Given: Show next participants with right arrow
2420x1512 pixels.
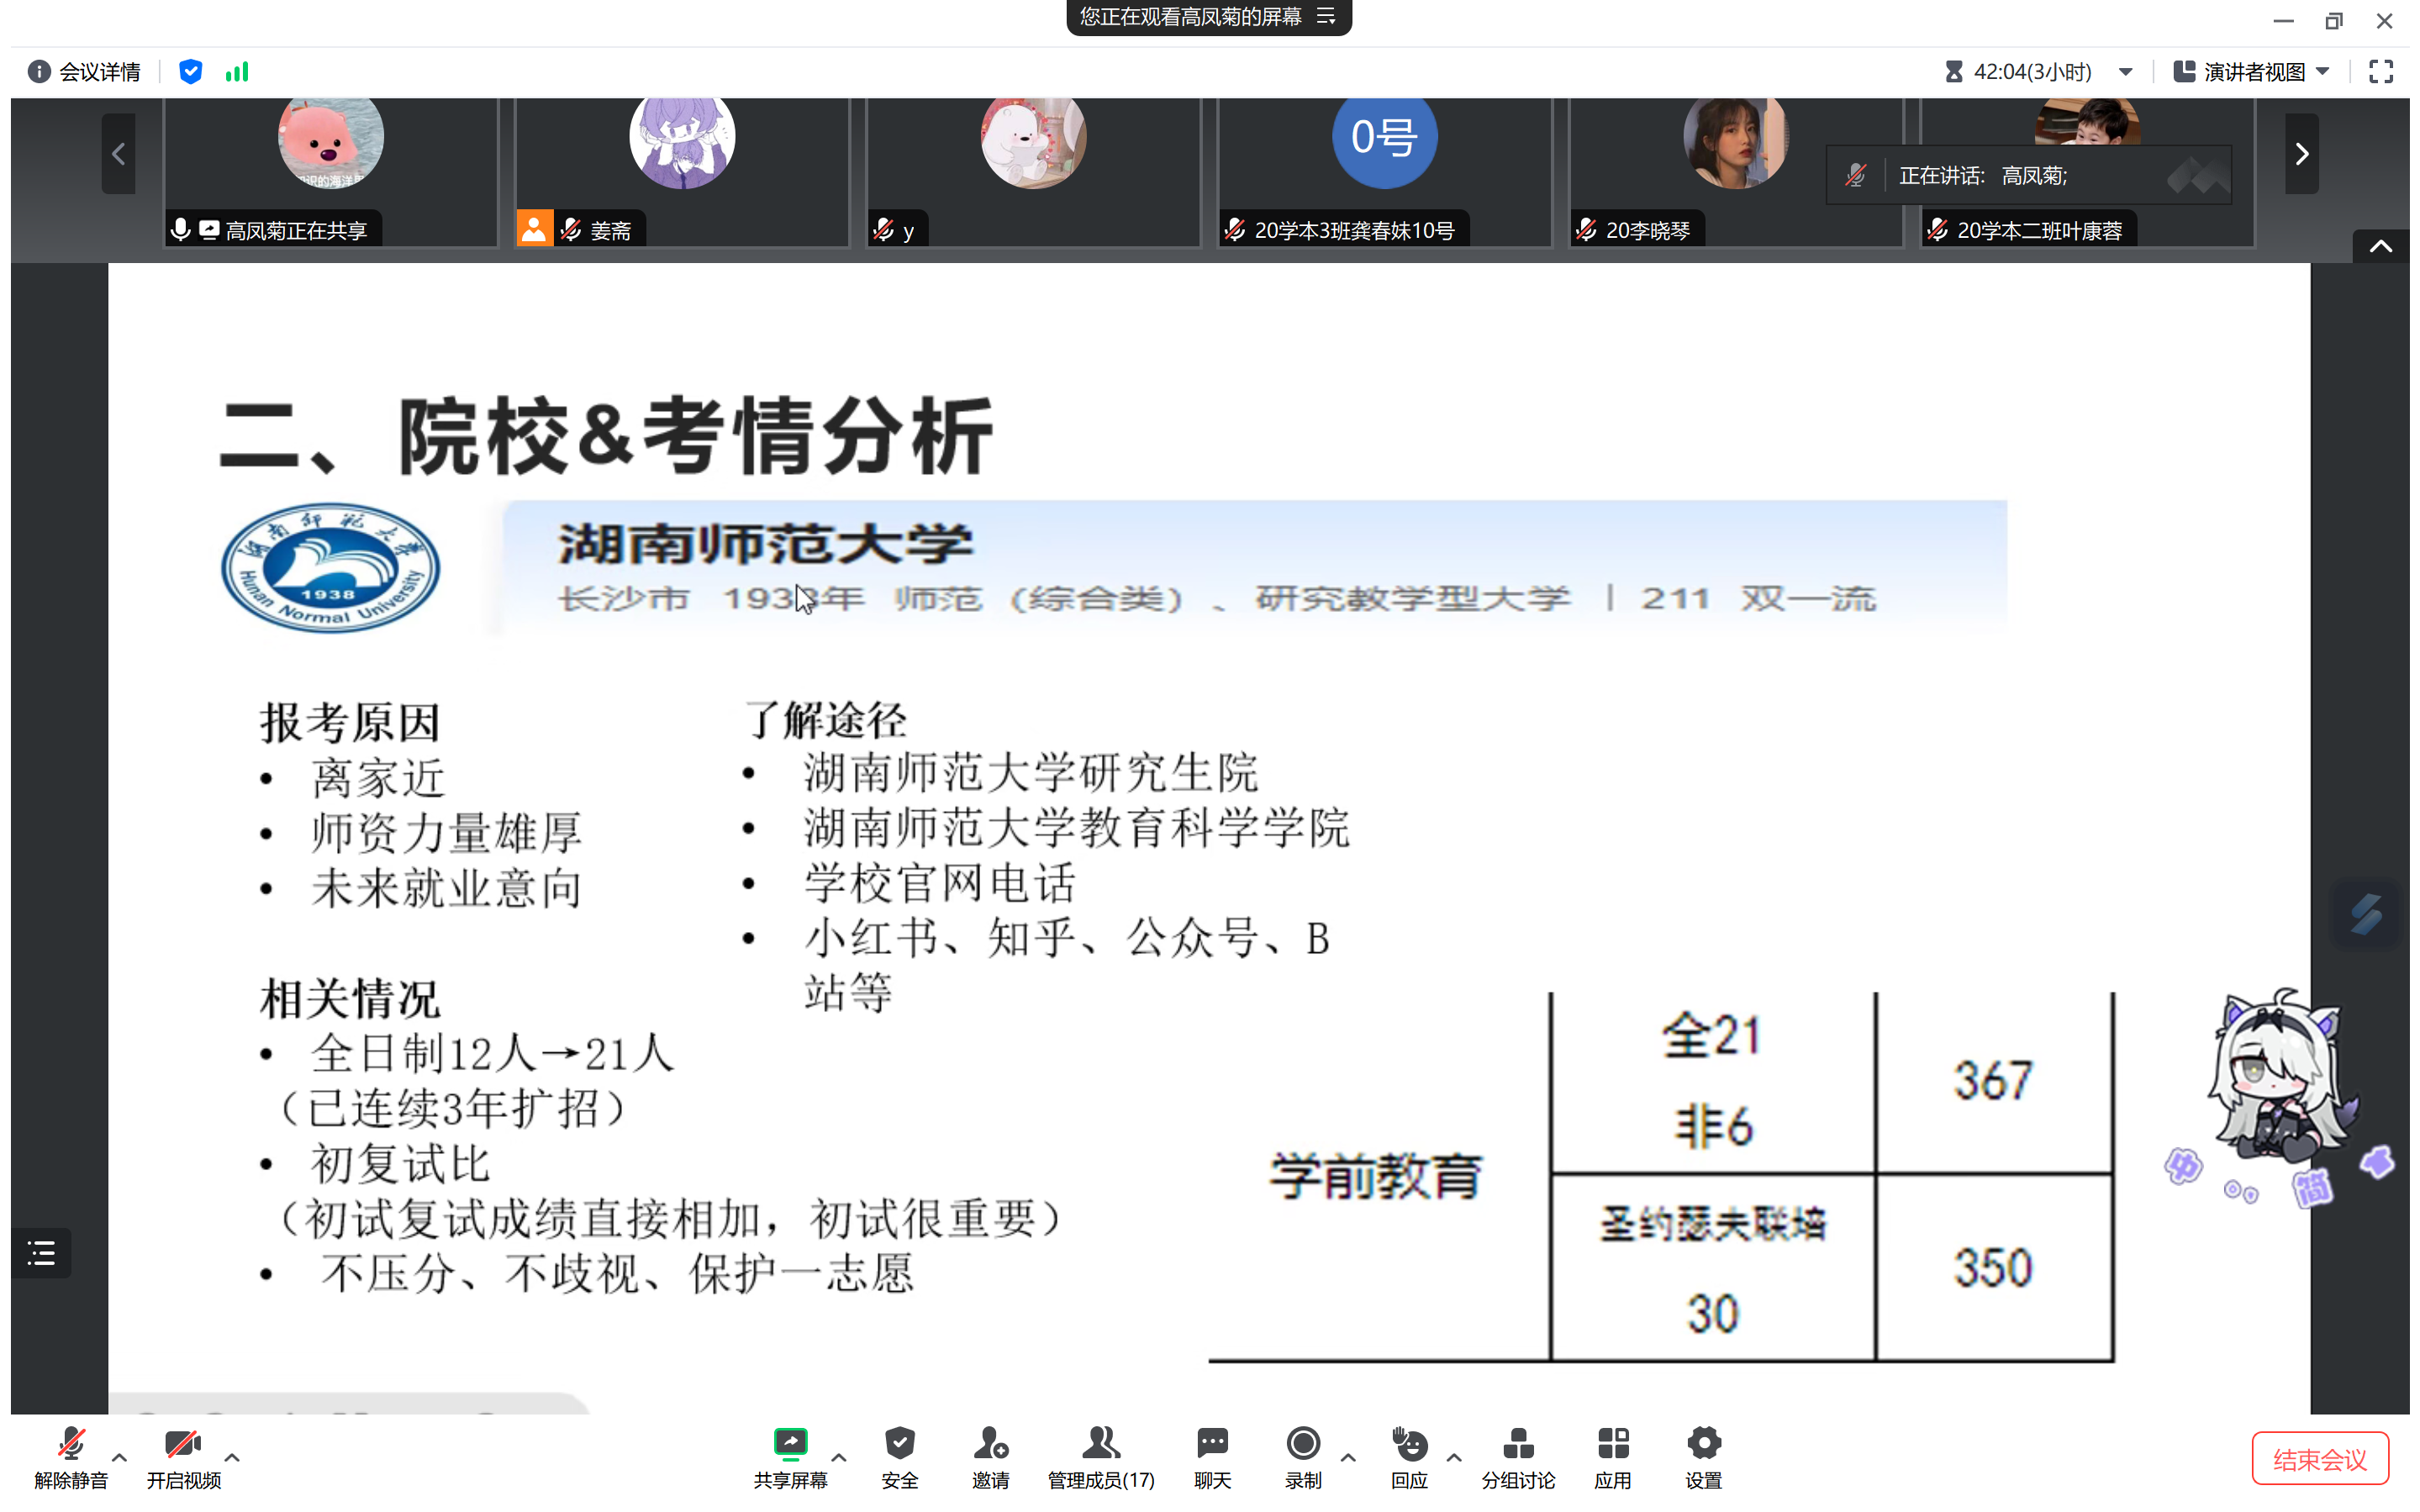Looking at the screenshot, I should [x=2302, y=154].
